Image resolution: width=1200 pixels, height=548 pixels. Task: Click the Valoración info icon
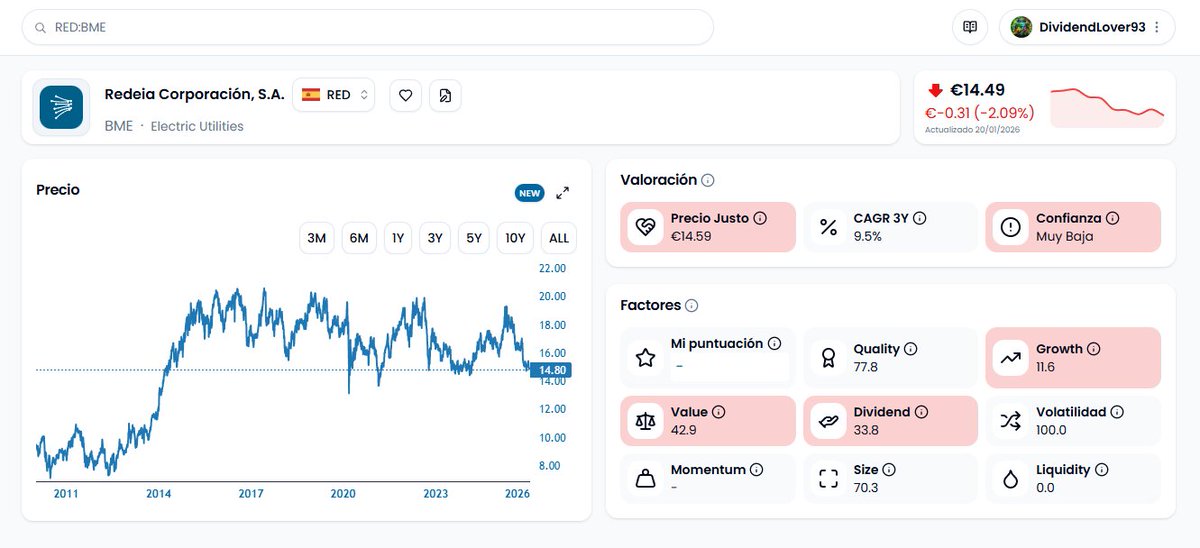708,181
